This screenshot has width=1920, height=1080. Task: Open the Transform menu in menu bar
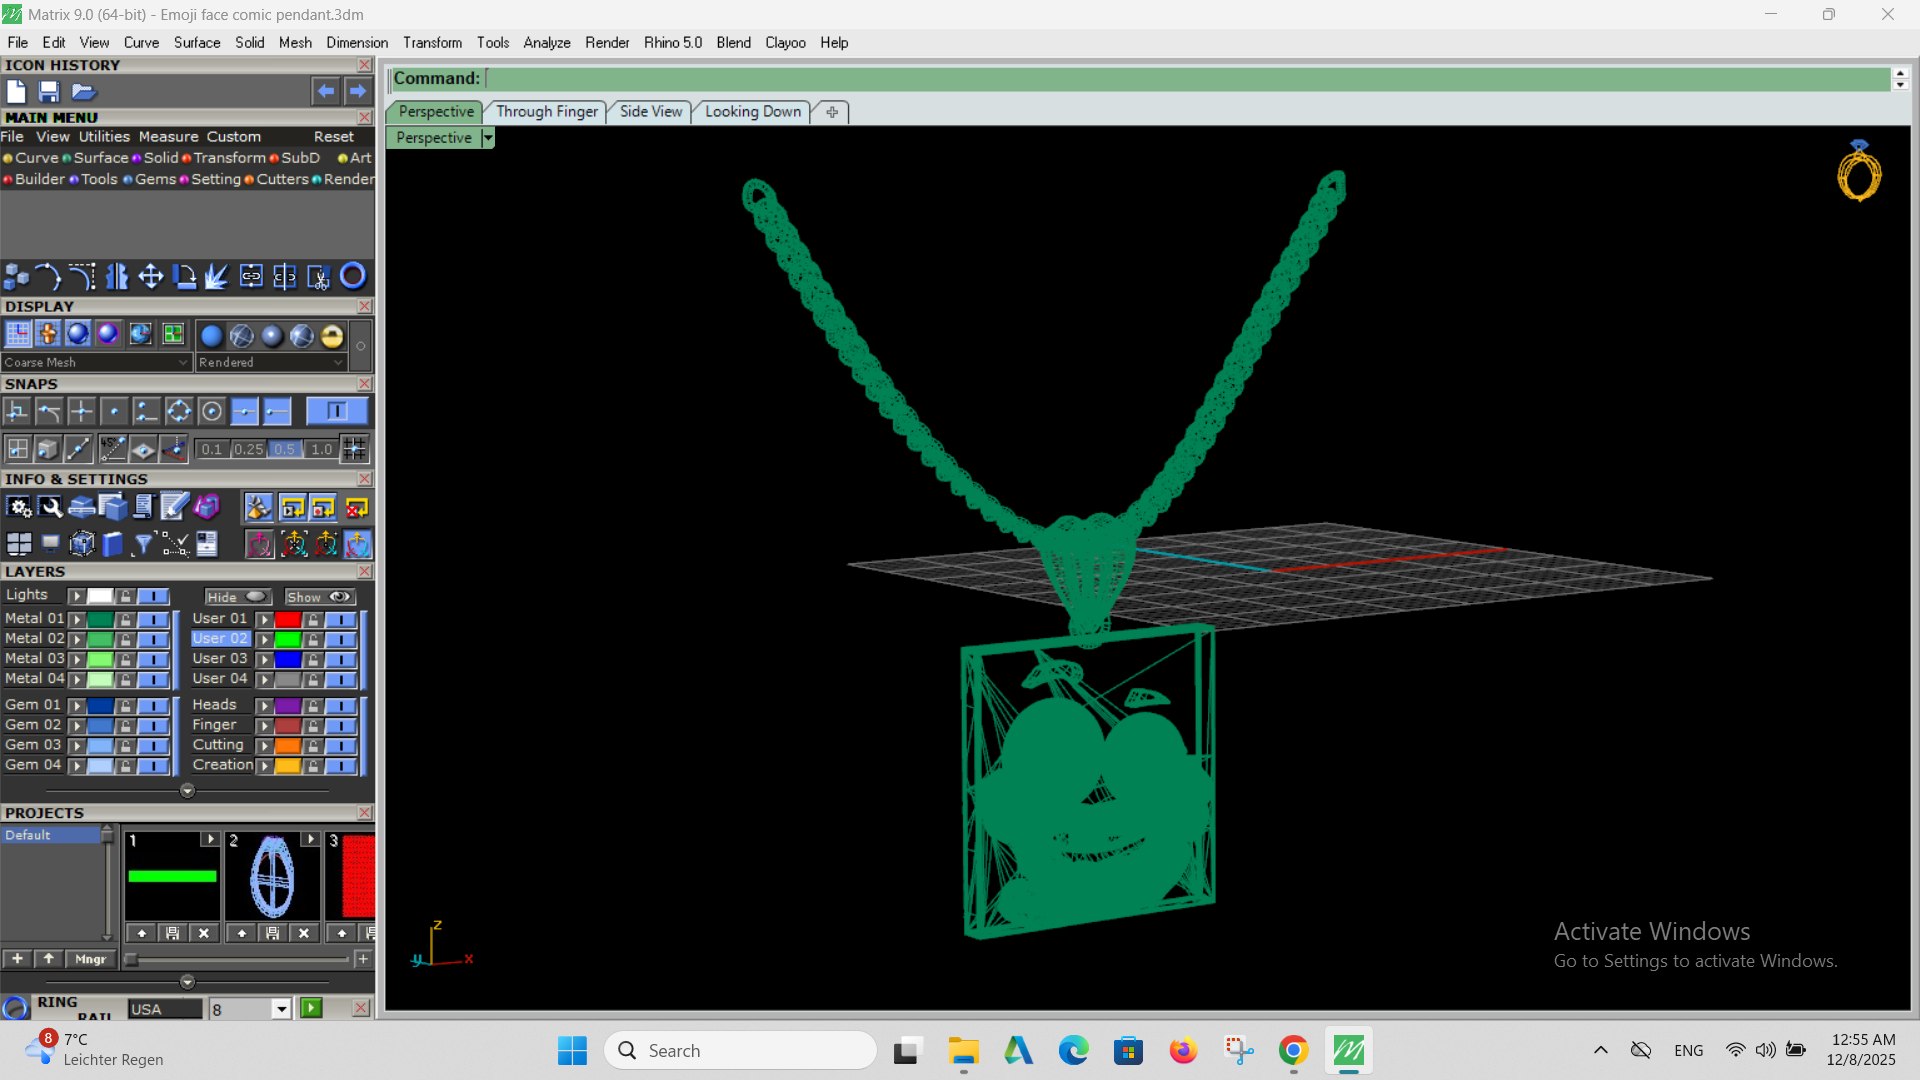[432, 42]
